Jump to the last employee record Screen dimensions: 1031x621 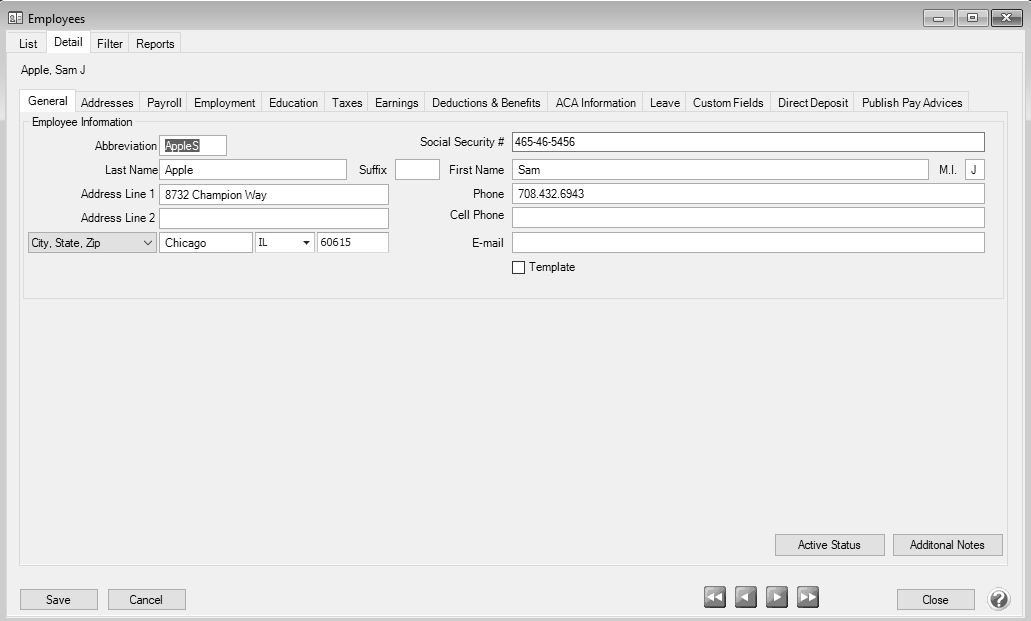pos(808,597)
